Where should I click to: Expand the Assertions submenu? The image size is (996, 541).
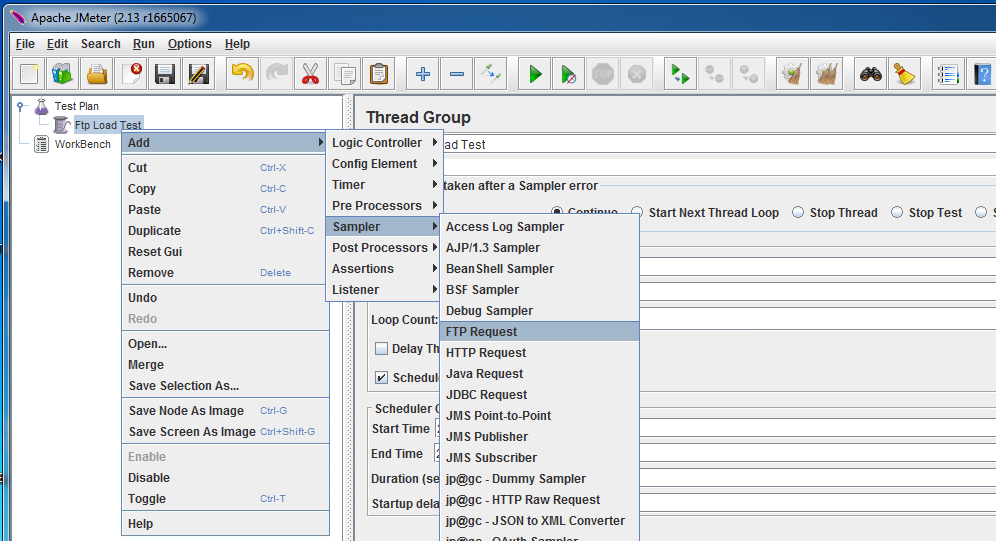click(x=384, y=269)
